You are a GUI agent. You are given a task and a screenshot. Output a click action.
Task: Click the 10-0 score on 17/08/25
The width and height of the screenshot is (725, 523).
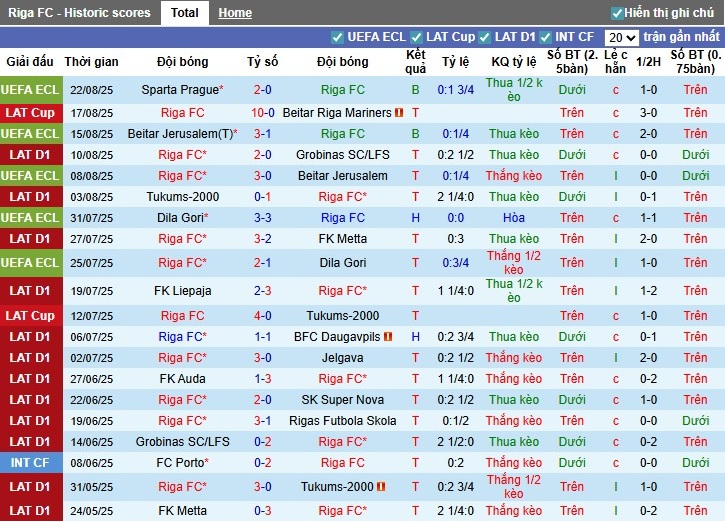262,113
